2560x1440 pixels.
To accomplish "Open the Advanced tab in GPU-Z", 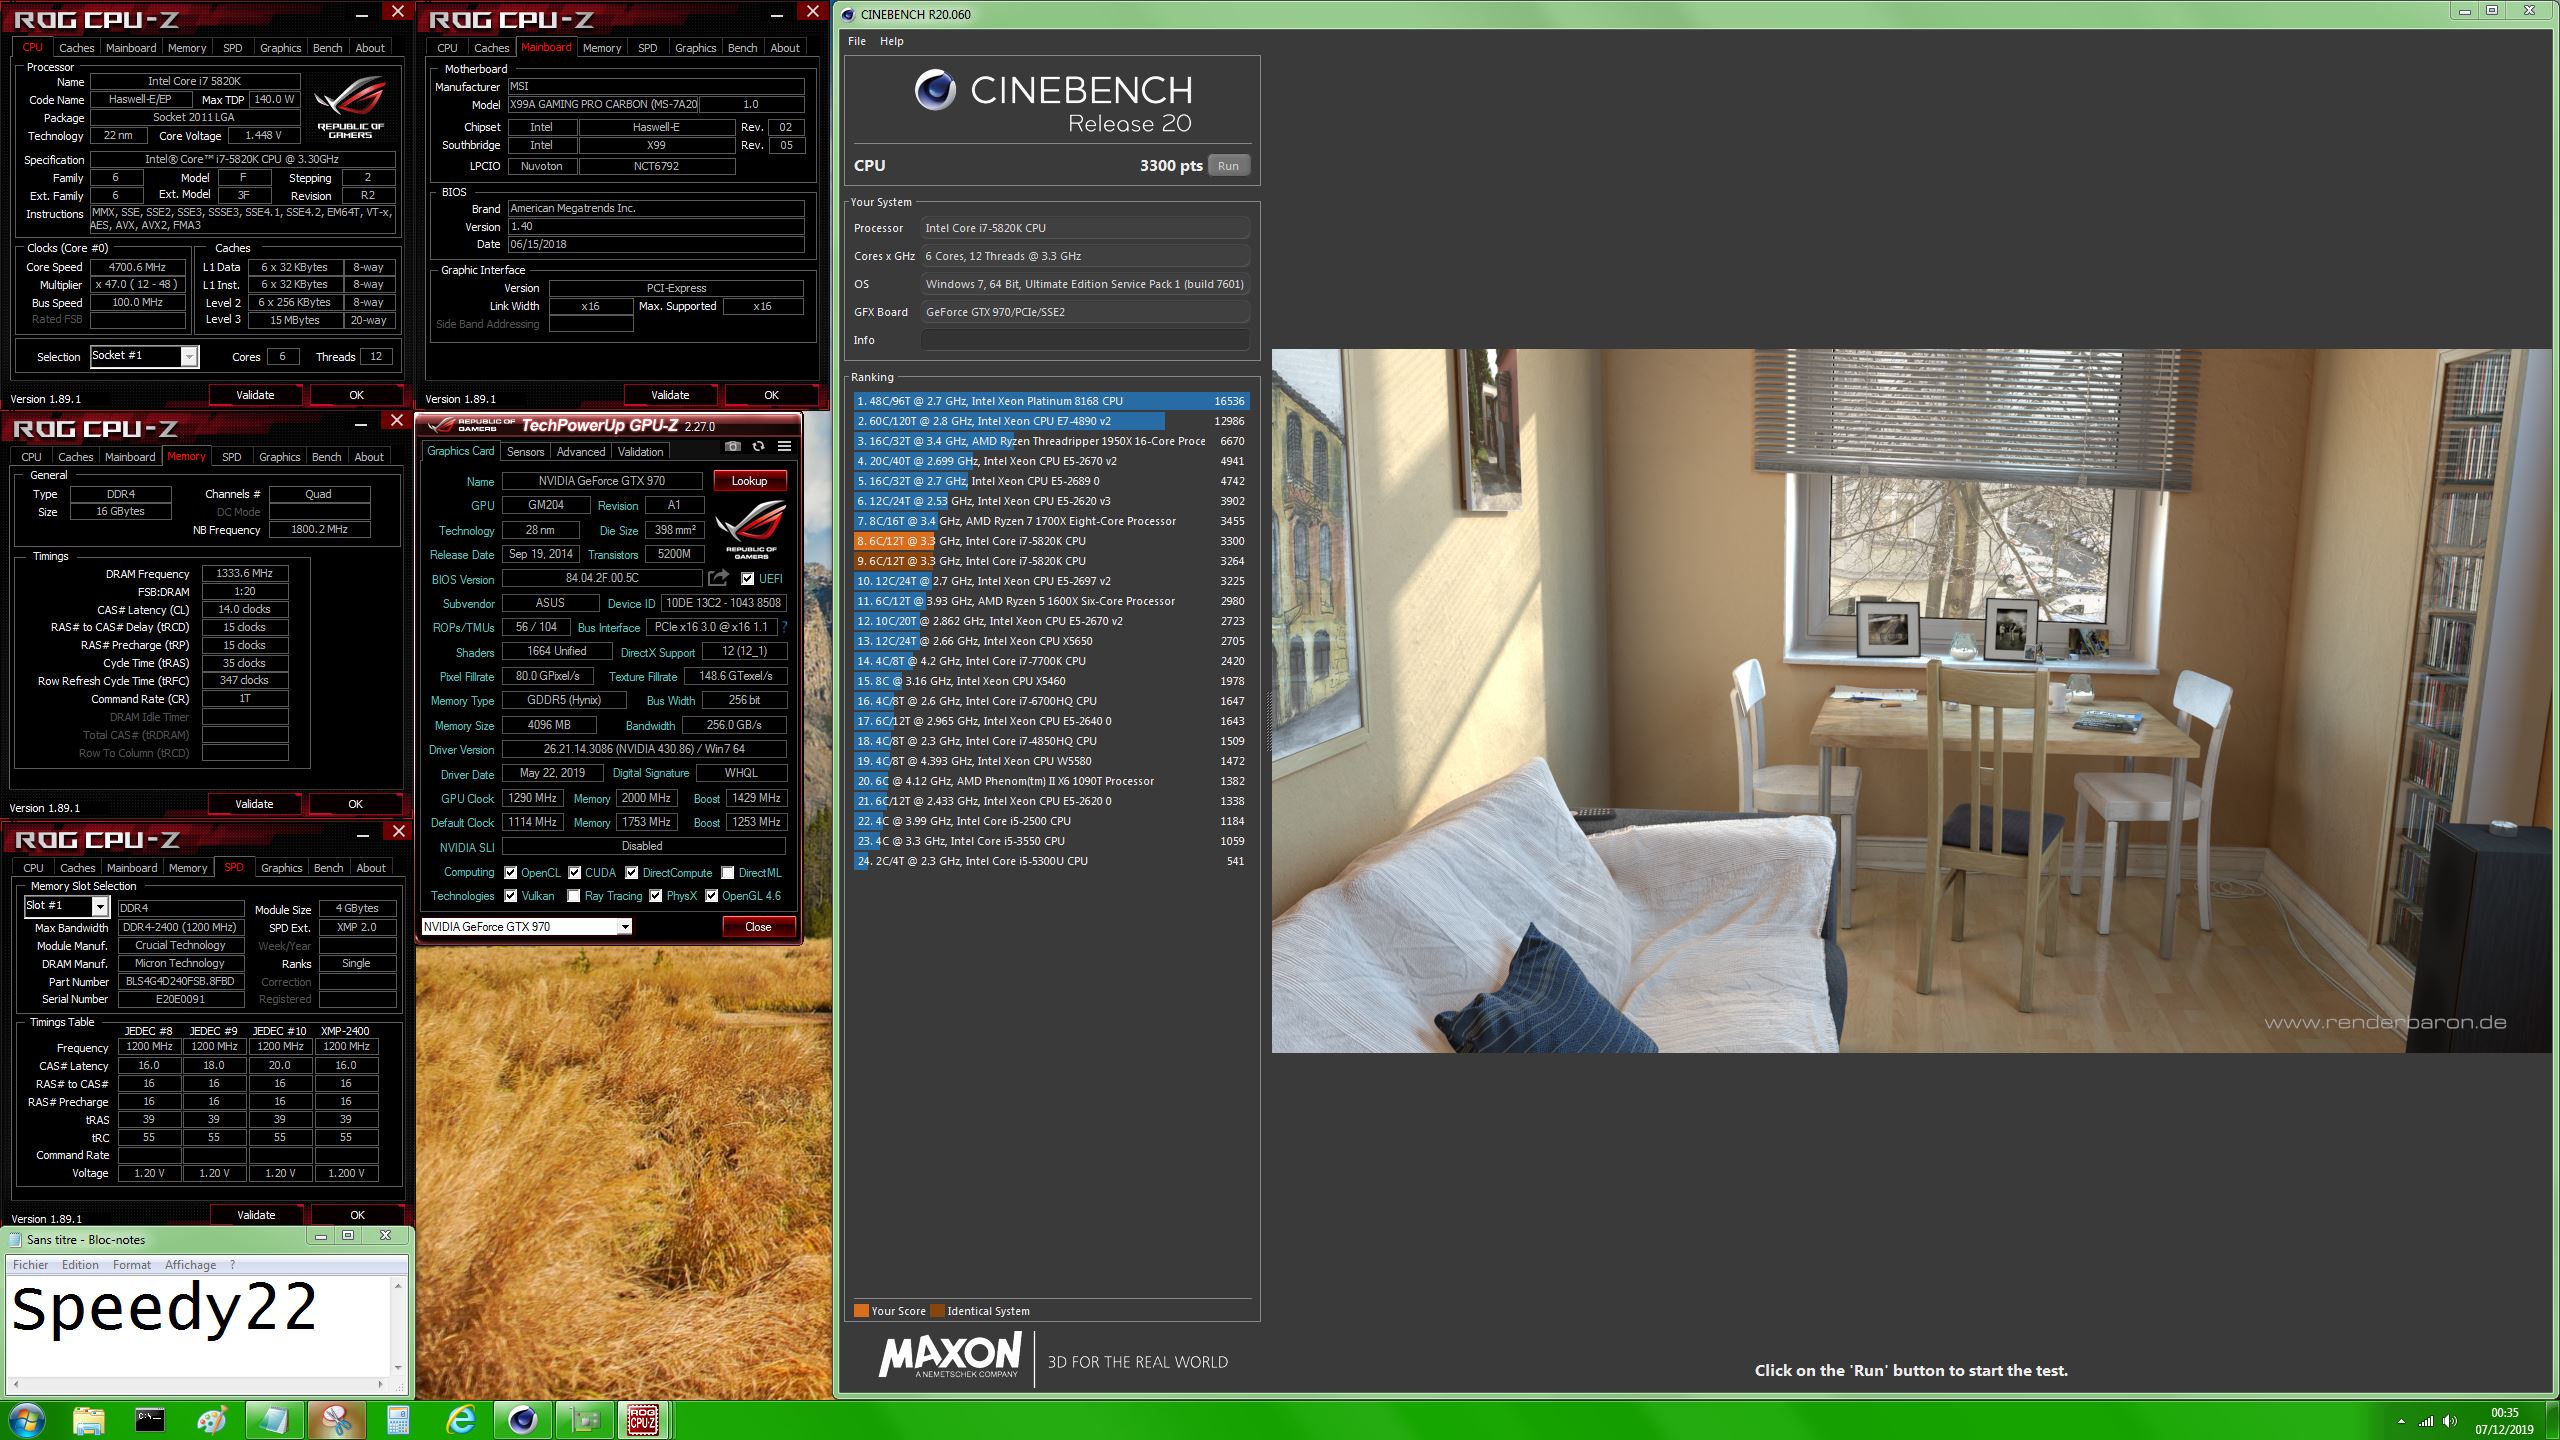I will (x=581, y=452).
